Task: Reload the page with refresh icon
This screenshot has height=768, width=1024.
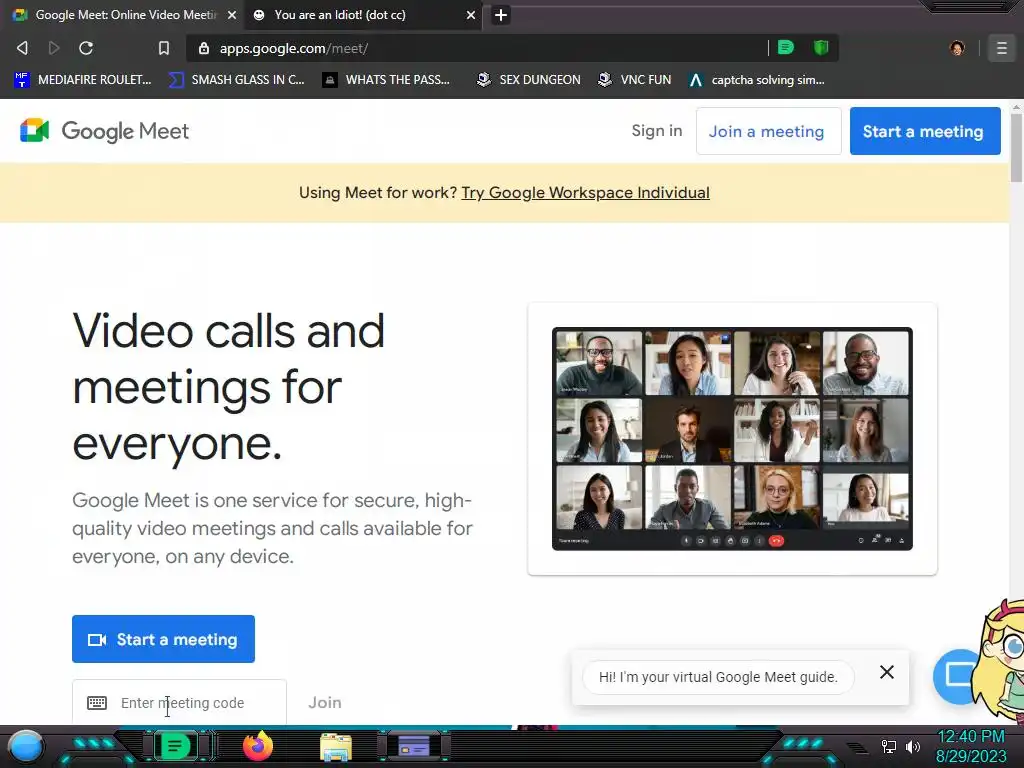Action: point(86,48)
